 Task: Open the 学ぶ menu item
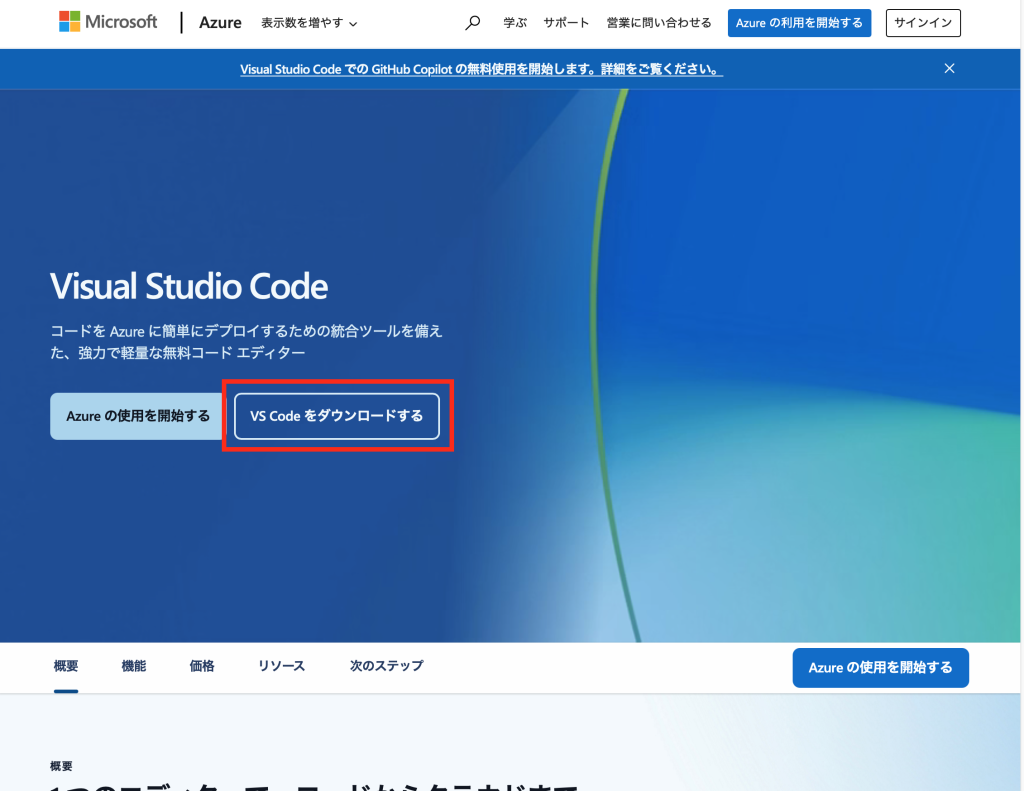(x=515, y=23)
